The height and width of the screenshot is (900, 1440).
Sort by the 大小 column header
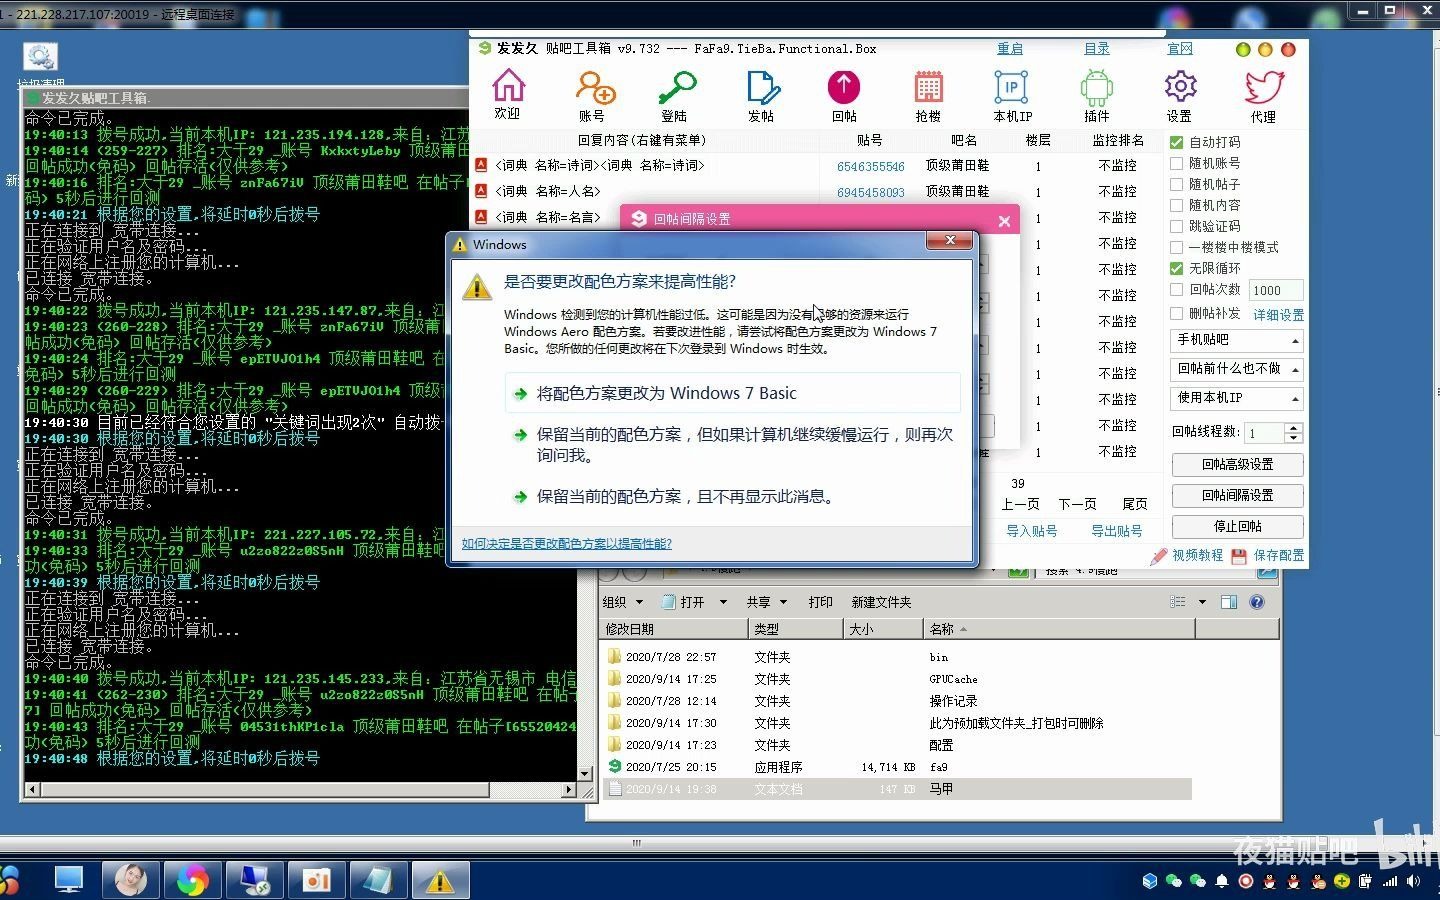click(884, 629)
